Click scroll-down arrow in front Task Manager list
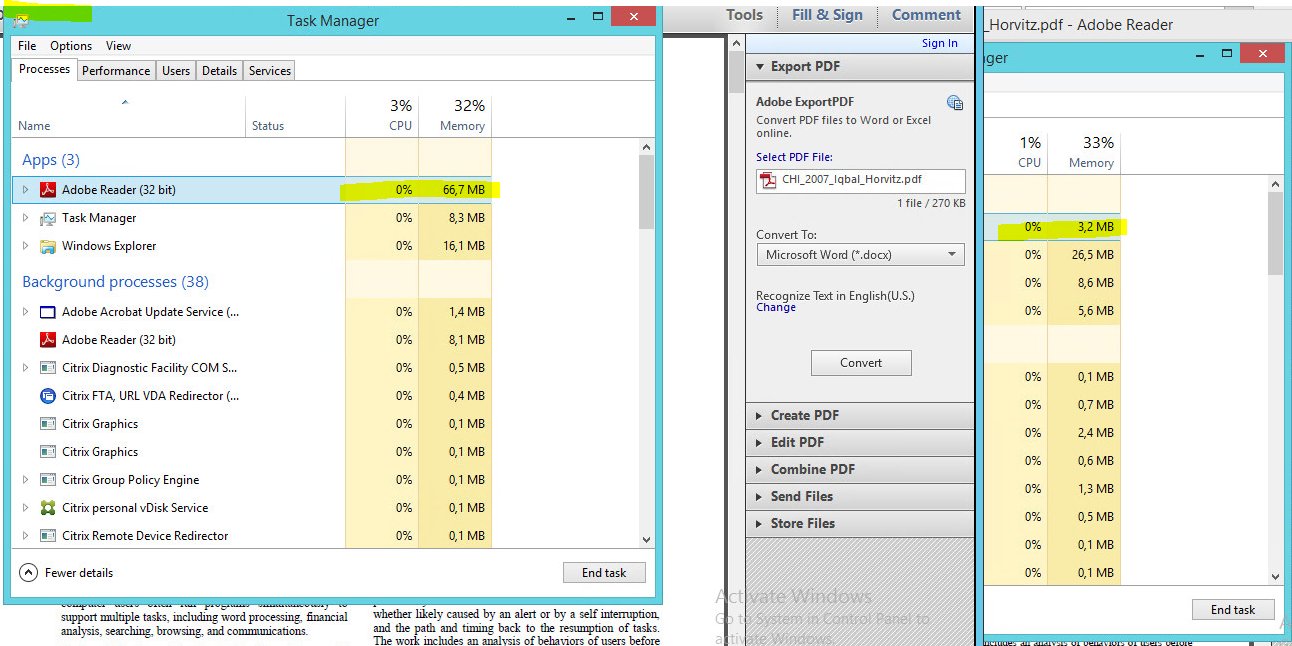Screen dimensions: 1292x646 pos(646,539)
